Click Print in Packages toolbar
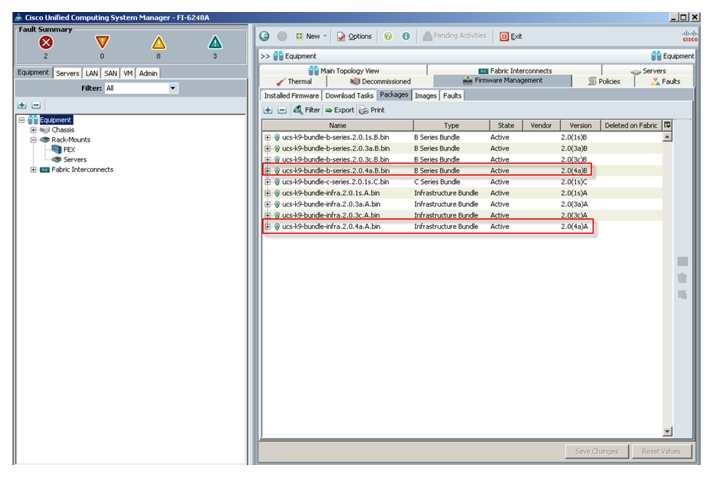 coord(372,110)
